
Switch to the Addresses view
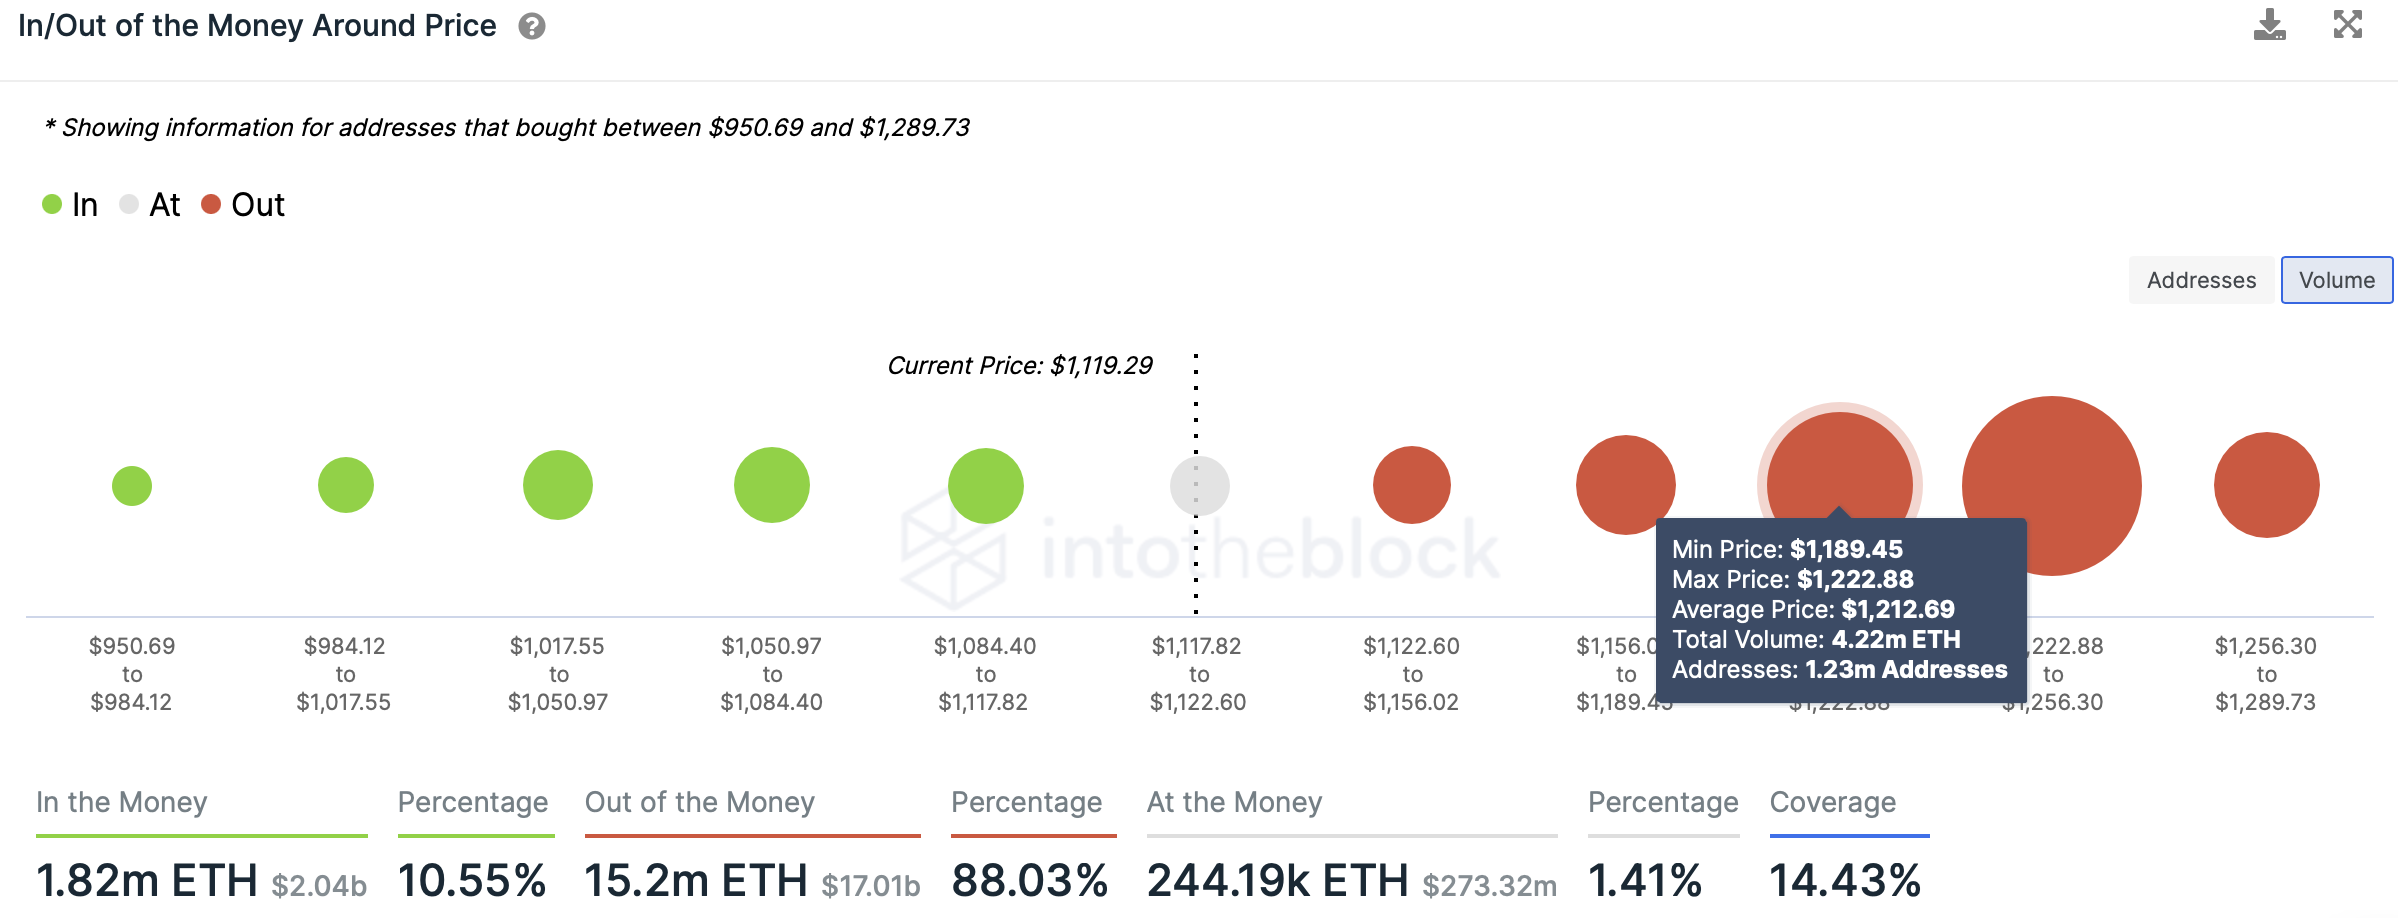2201,280
